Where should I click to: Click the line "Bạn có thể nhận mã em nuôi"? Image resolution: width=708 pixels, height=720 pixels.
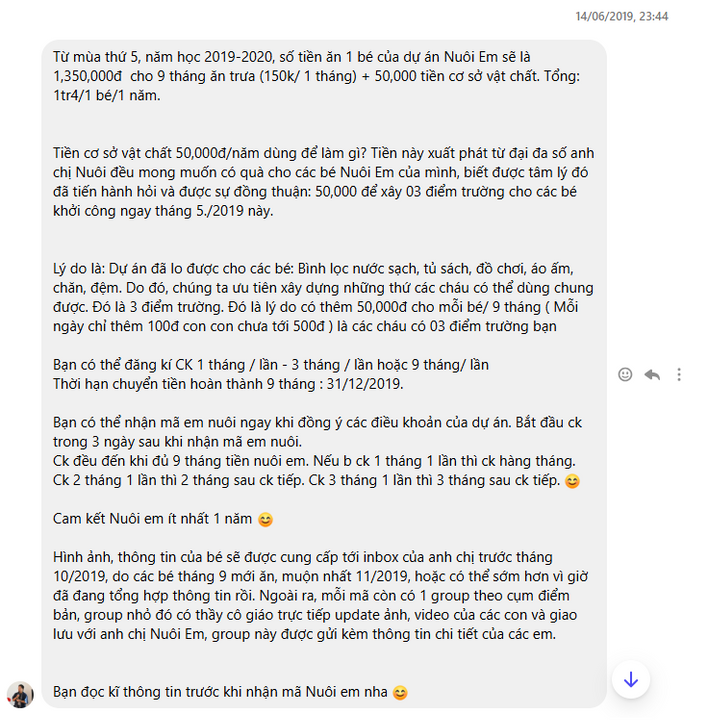pos(310,423)
